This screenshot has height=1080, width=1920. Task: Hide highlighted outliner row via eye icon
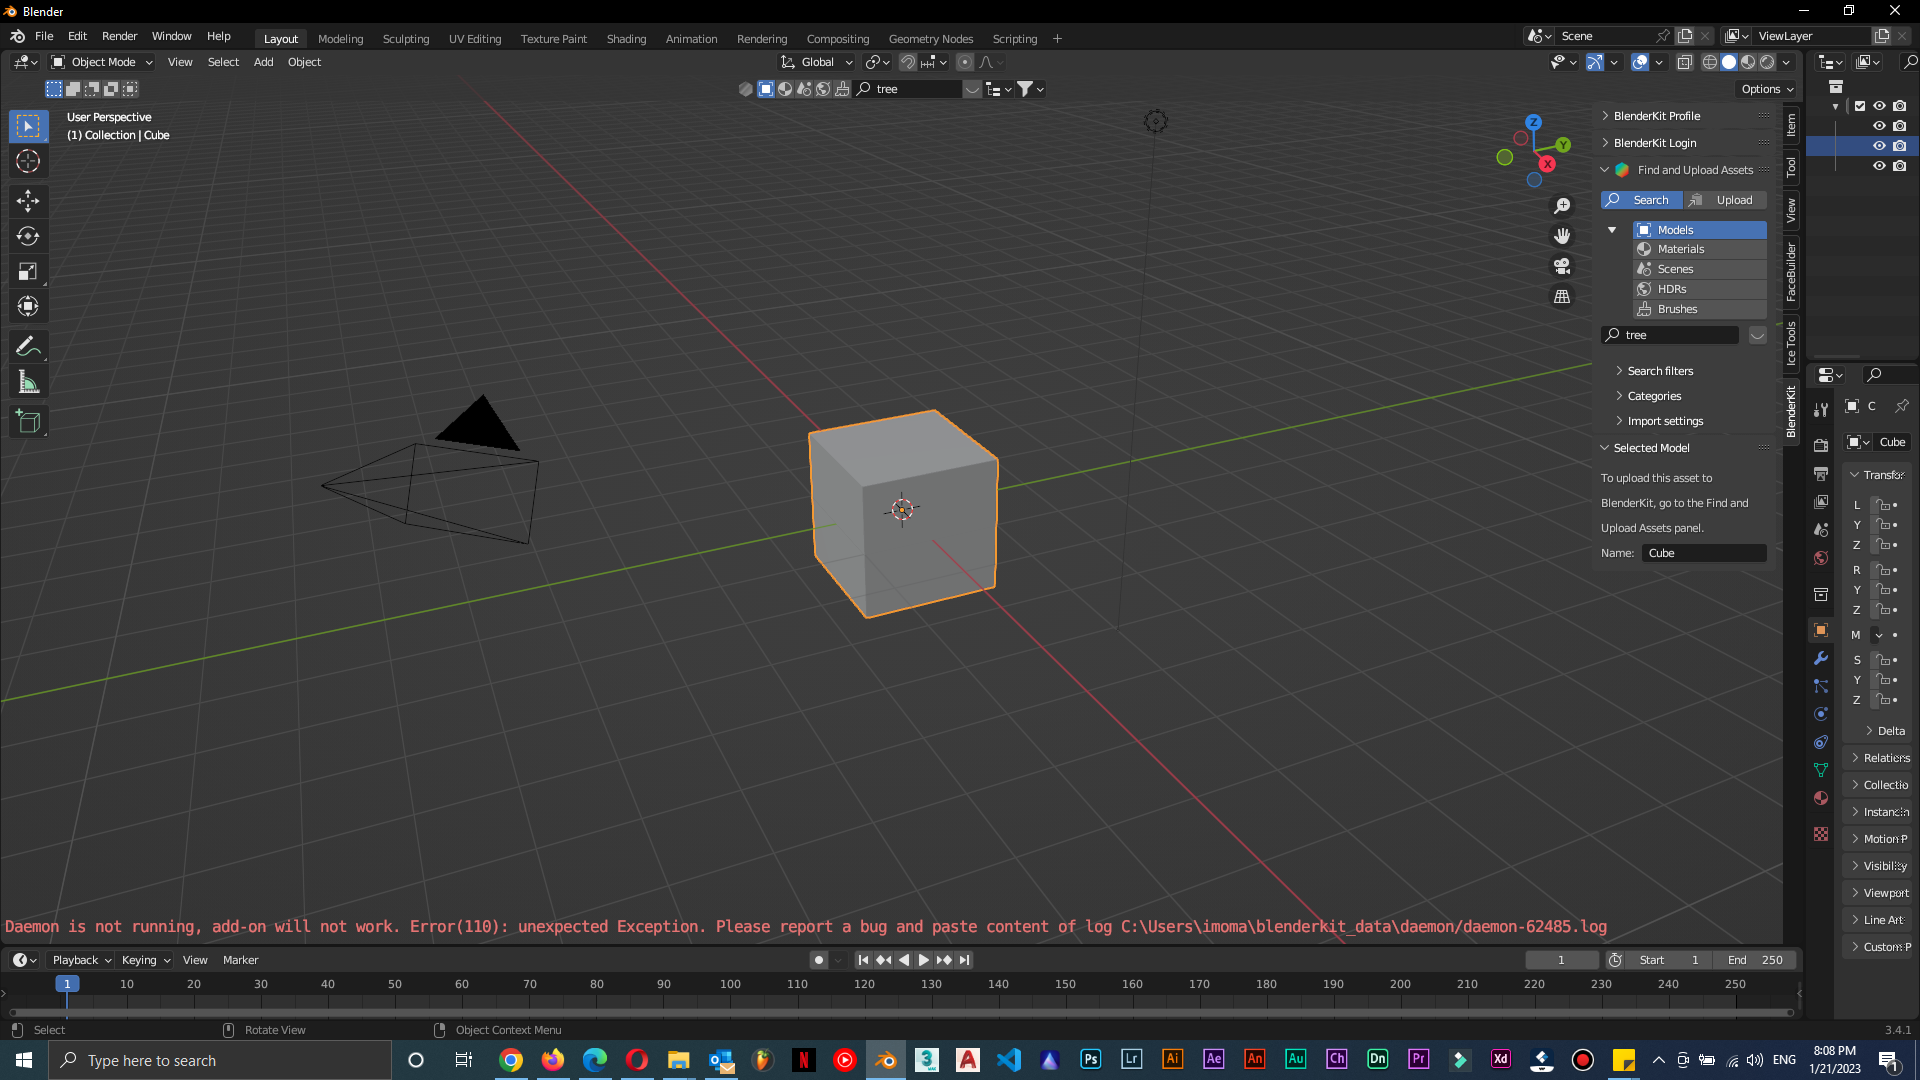1879,146
